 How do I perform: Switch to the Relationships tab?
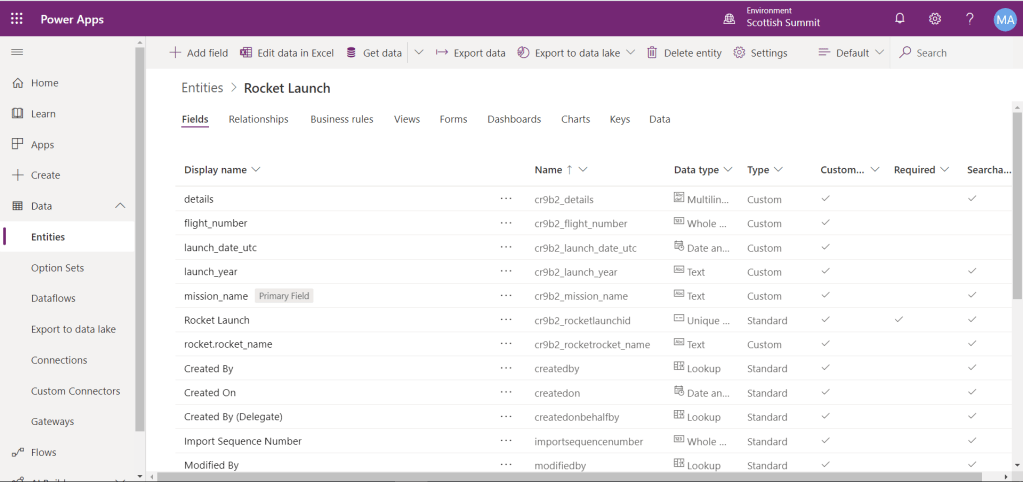coord(258,119)
